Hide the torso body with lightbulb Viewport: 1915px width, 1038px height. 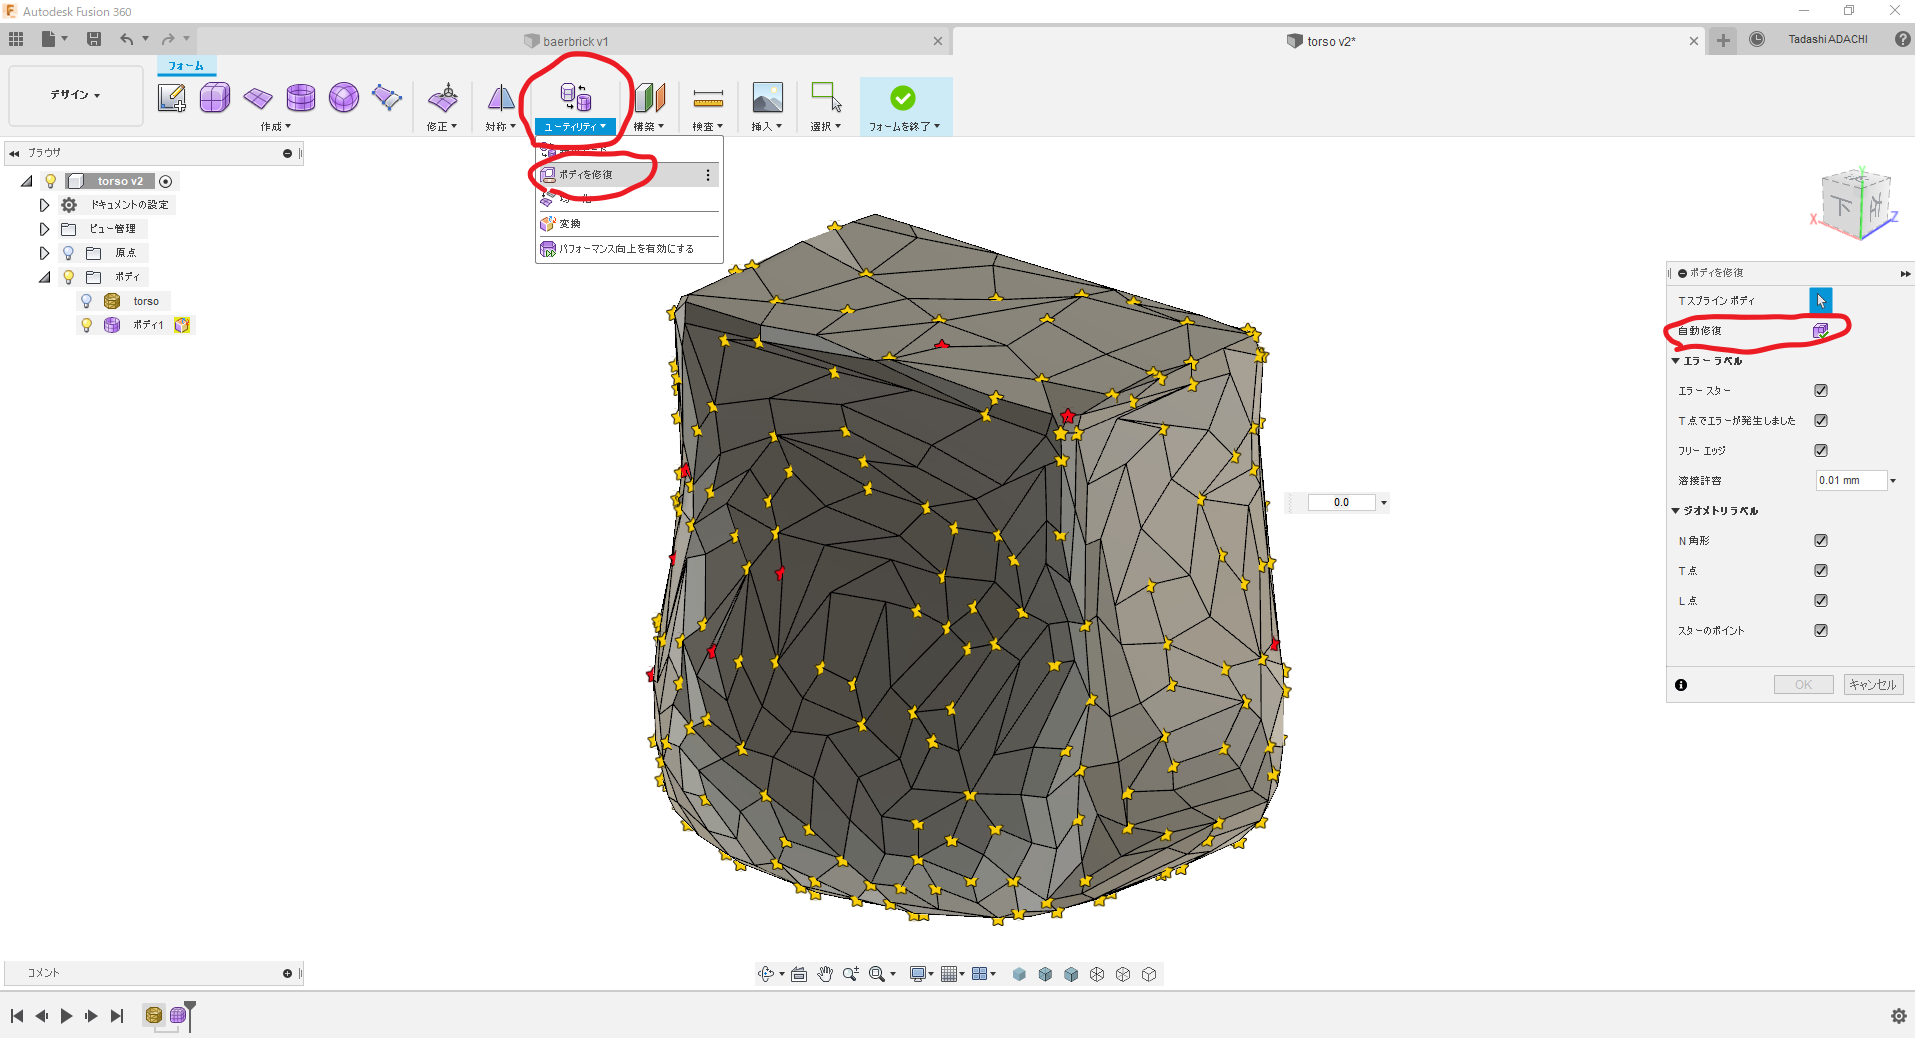[x=86, y=301]
